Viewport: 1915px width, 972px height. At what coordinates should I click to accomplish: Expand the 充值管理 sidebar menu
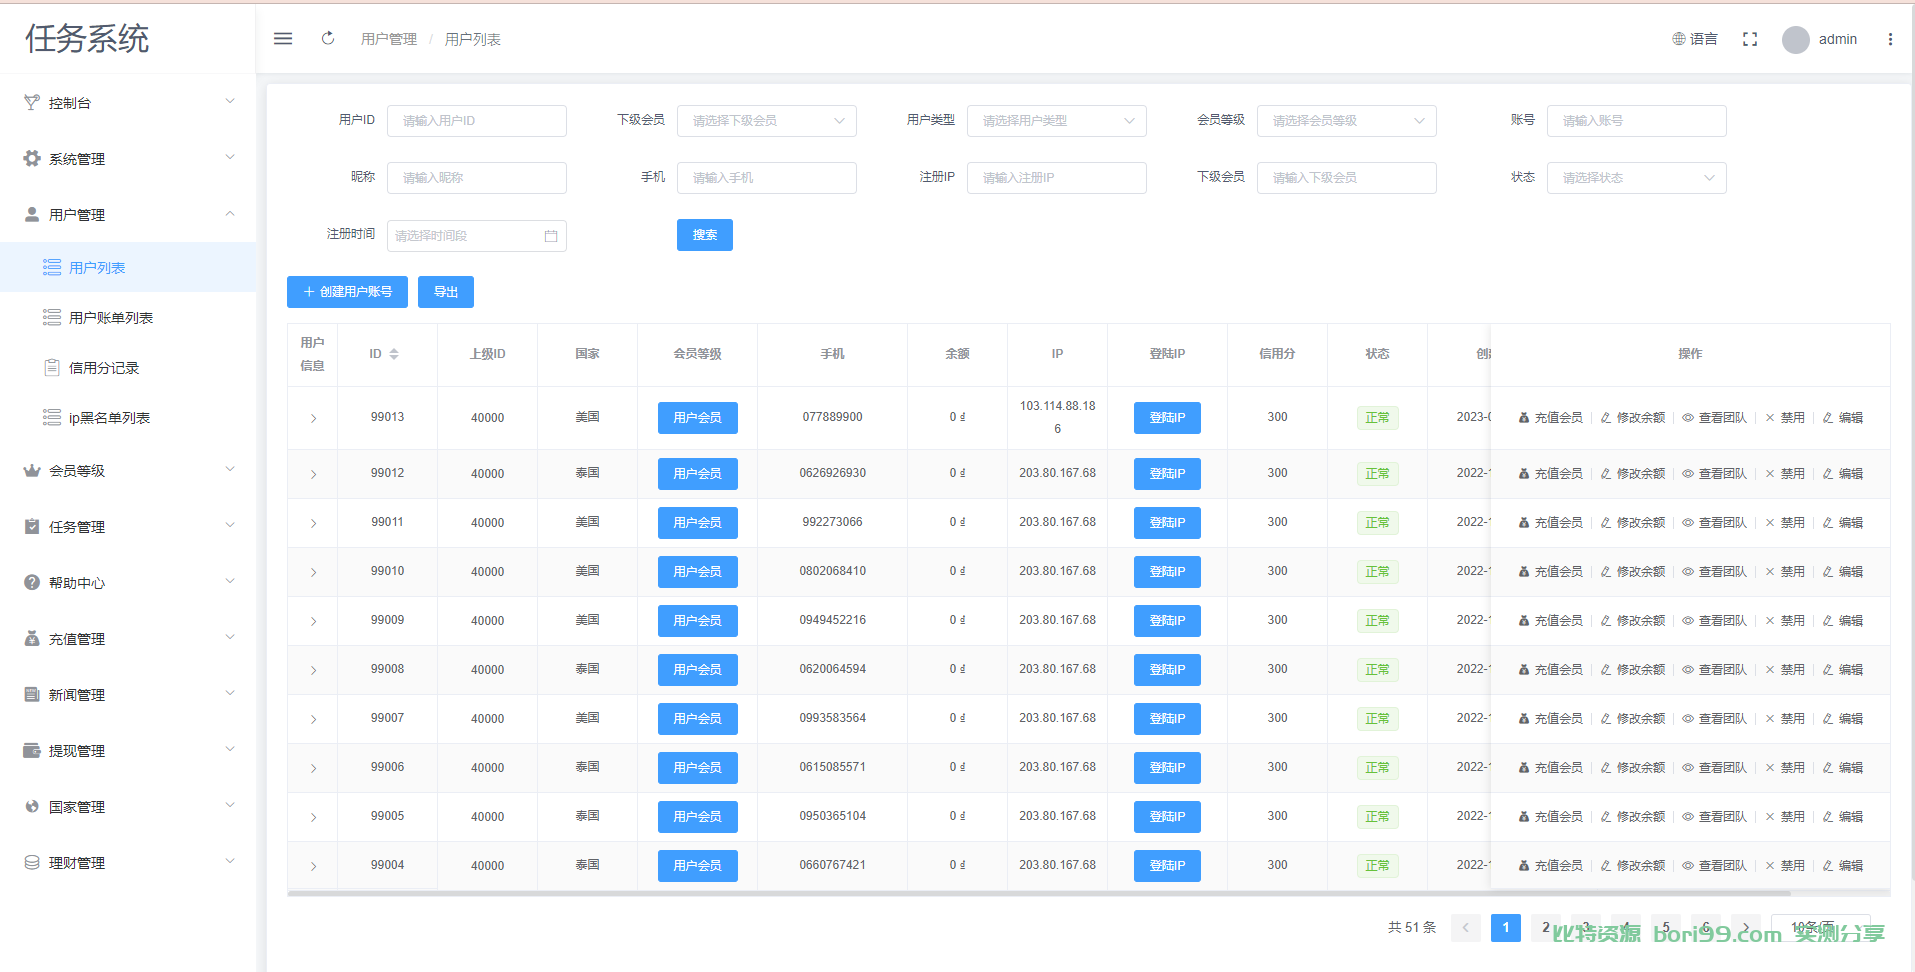coord(128,639)
